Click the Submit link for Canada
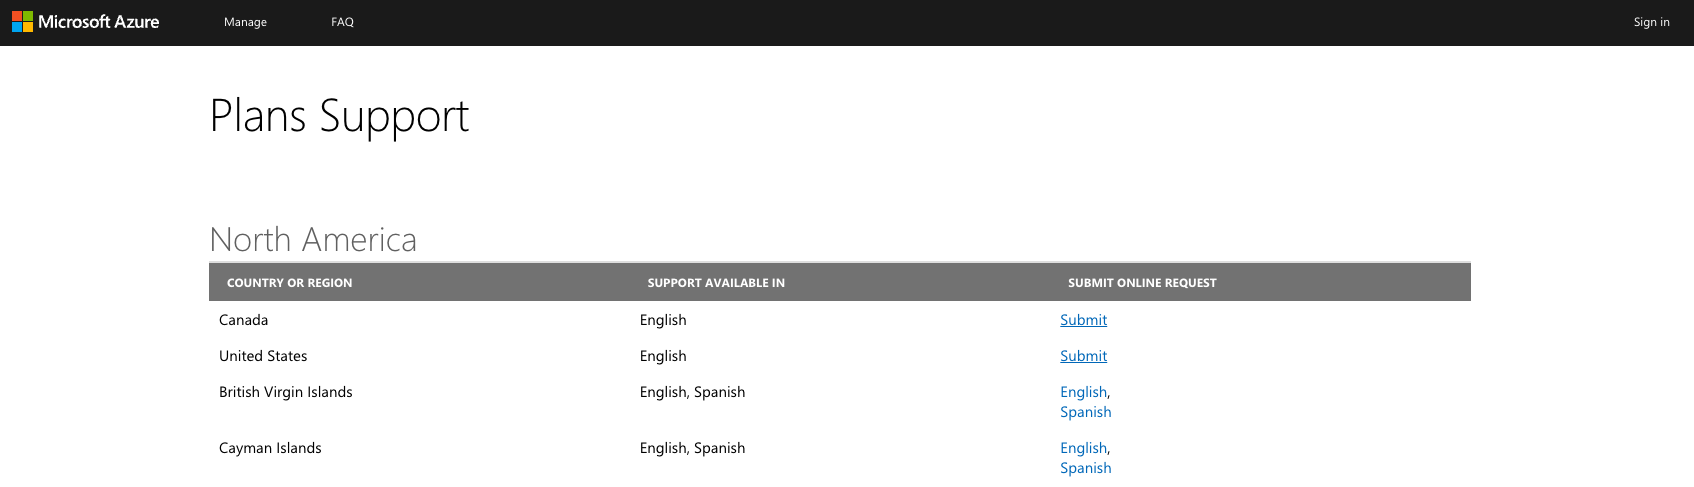 click(1083, 320)
